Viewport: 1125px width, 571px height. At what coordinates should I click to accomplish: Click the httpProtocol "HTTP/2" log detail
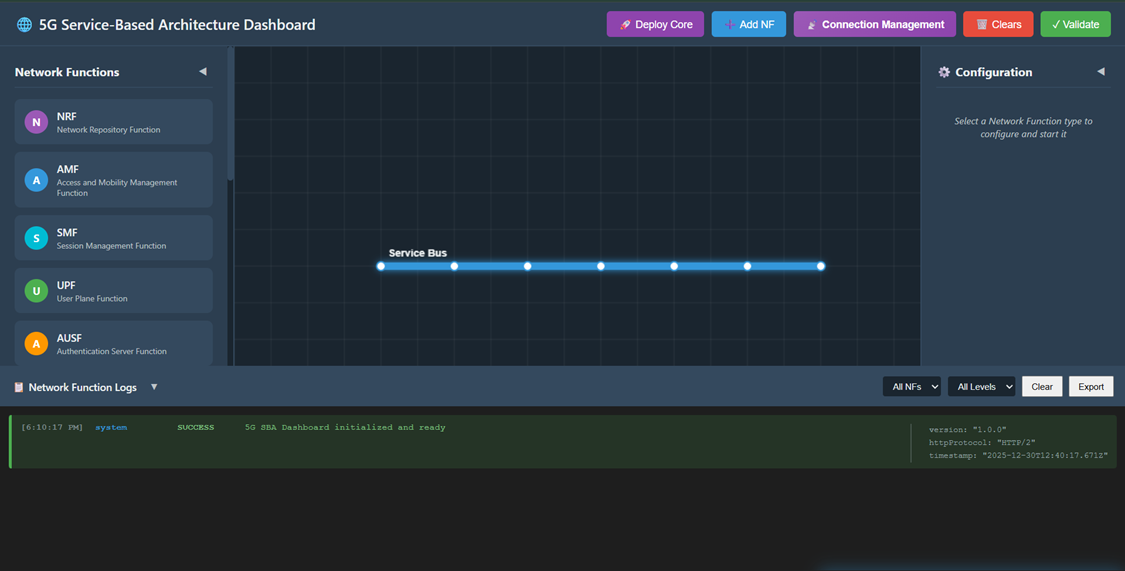(x=982, y=443)
